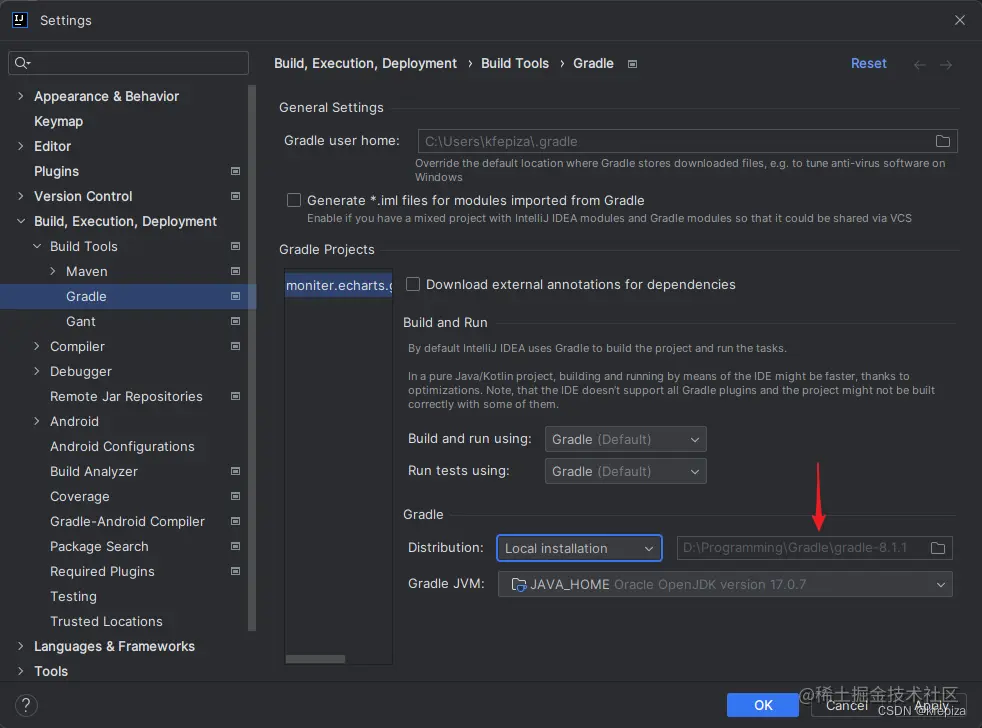Viewport: 982px width, 728px height.
Task: Open Trusted Locations settings
Action: (106, 621)
